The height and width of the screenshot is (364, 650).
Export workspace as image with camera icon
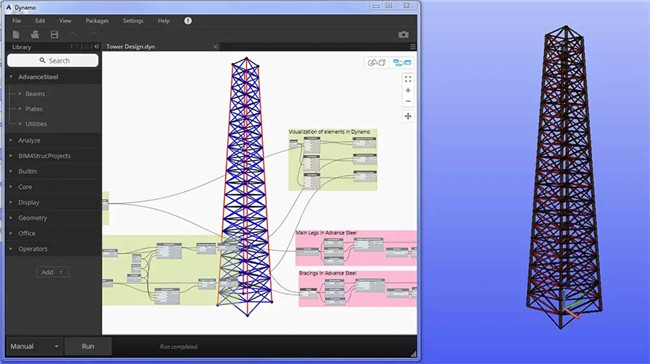click(x=403, y=34)
